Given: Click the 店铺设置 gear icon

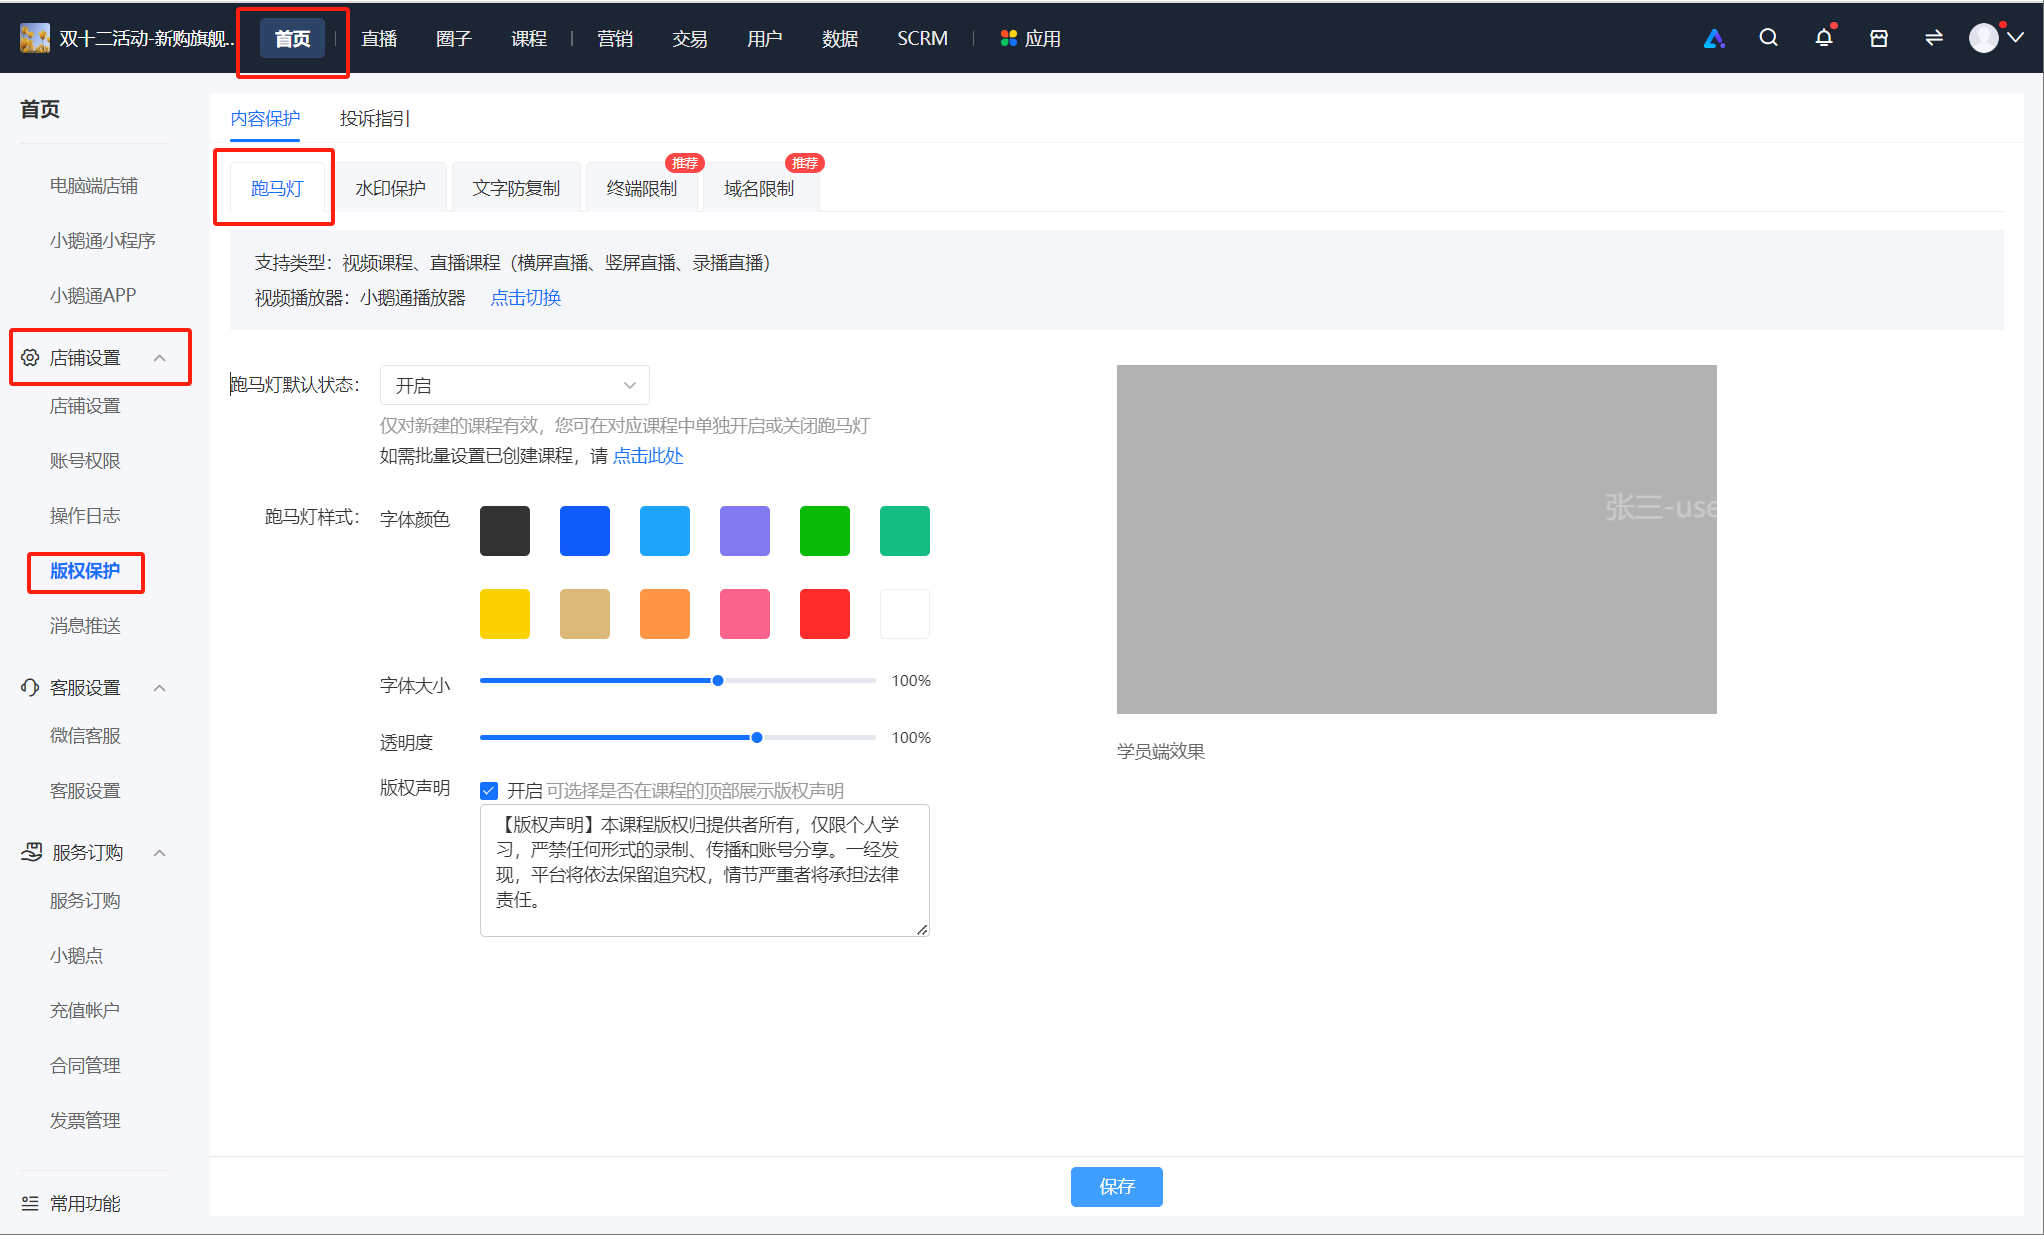Looking at the screenshot, I should point(30,358).
